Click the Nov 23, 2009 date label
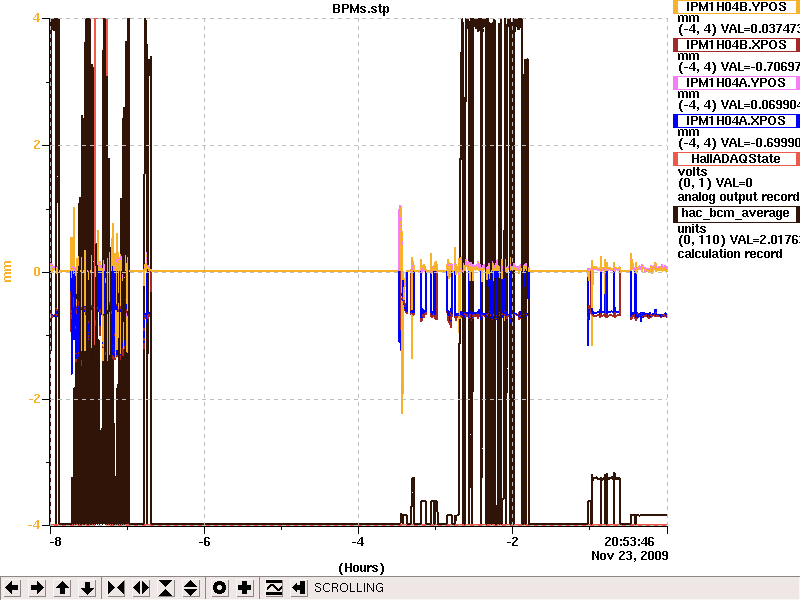This screenshot has height=600, width=800. [x=630, y=555]
